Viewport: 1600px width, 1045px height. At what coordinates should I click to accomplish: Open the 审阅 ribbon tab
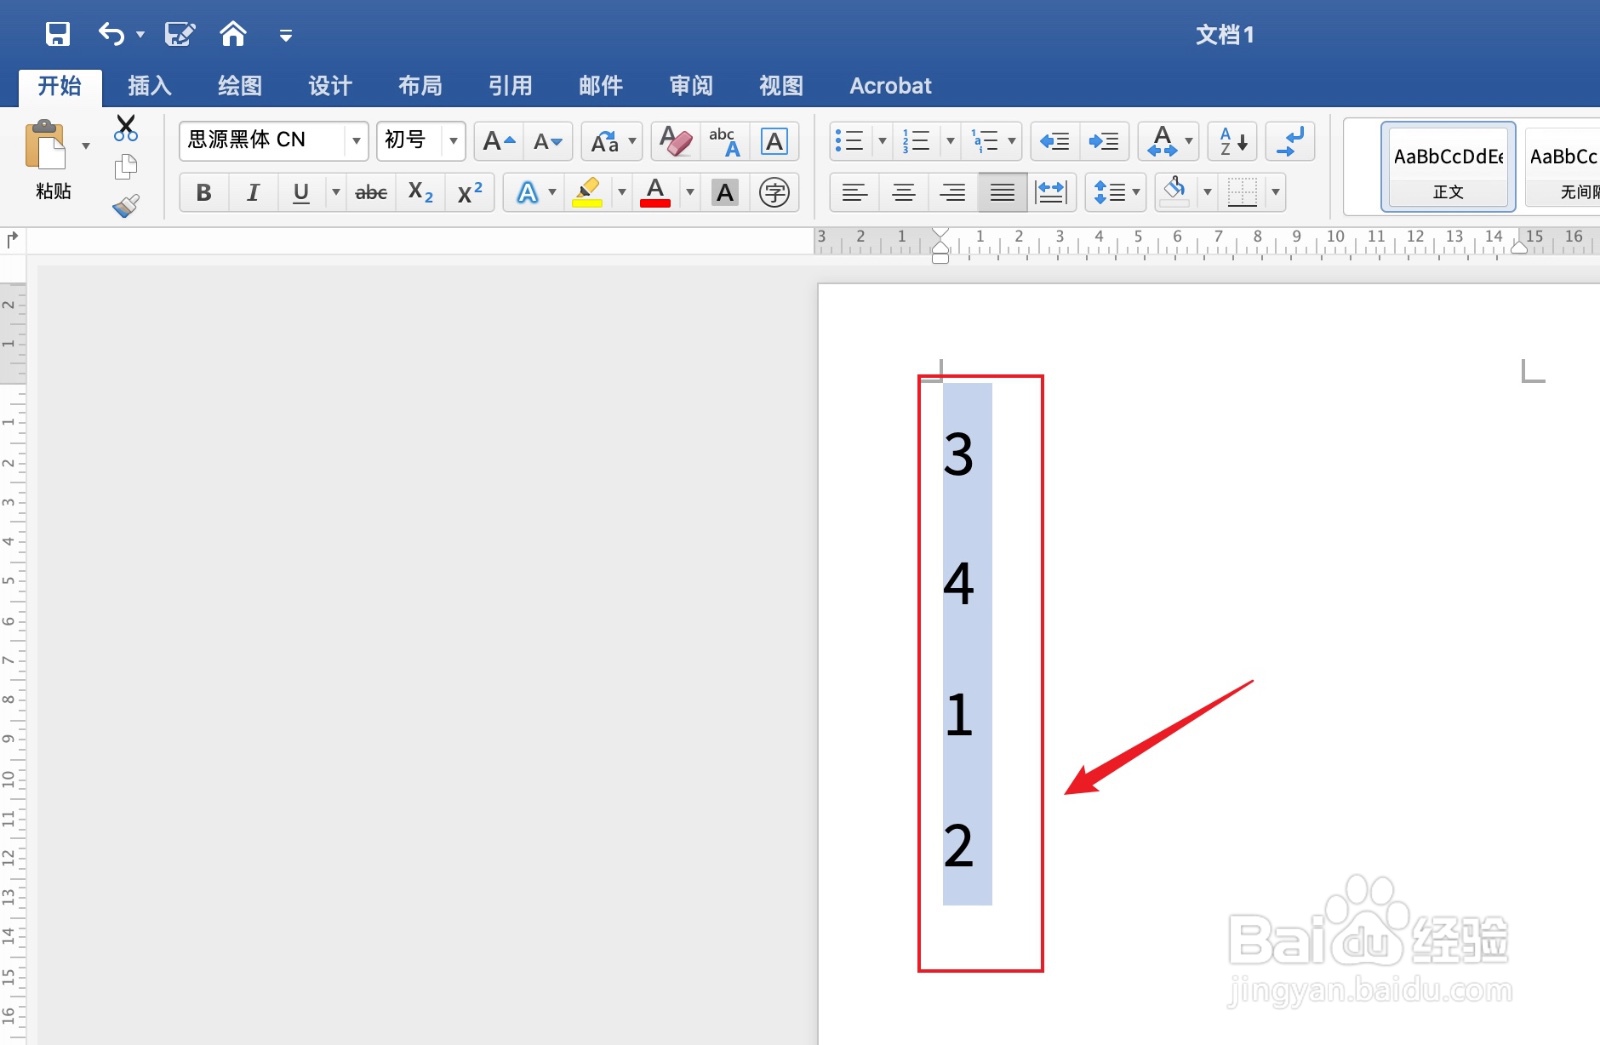691,86
